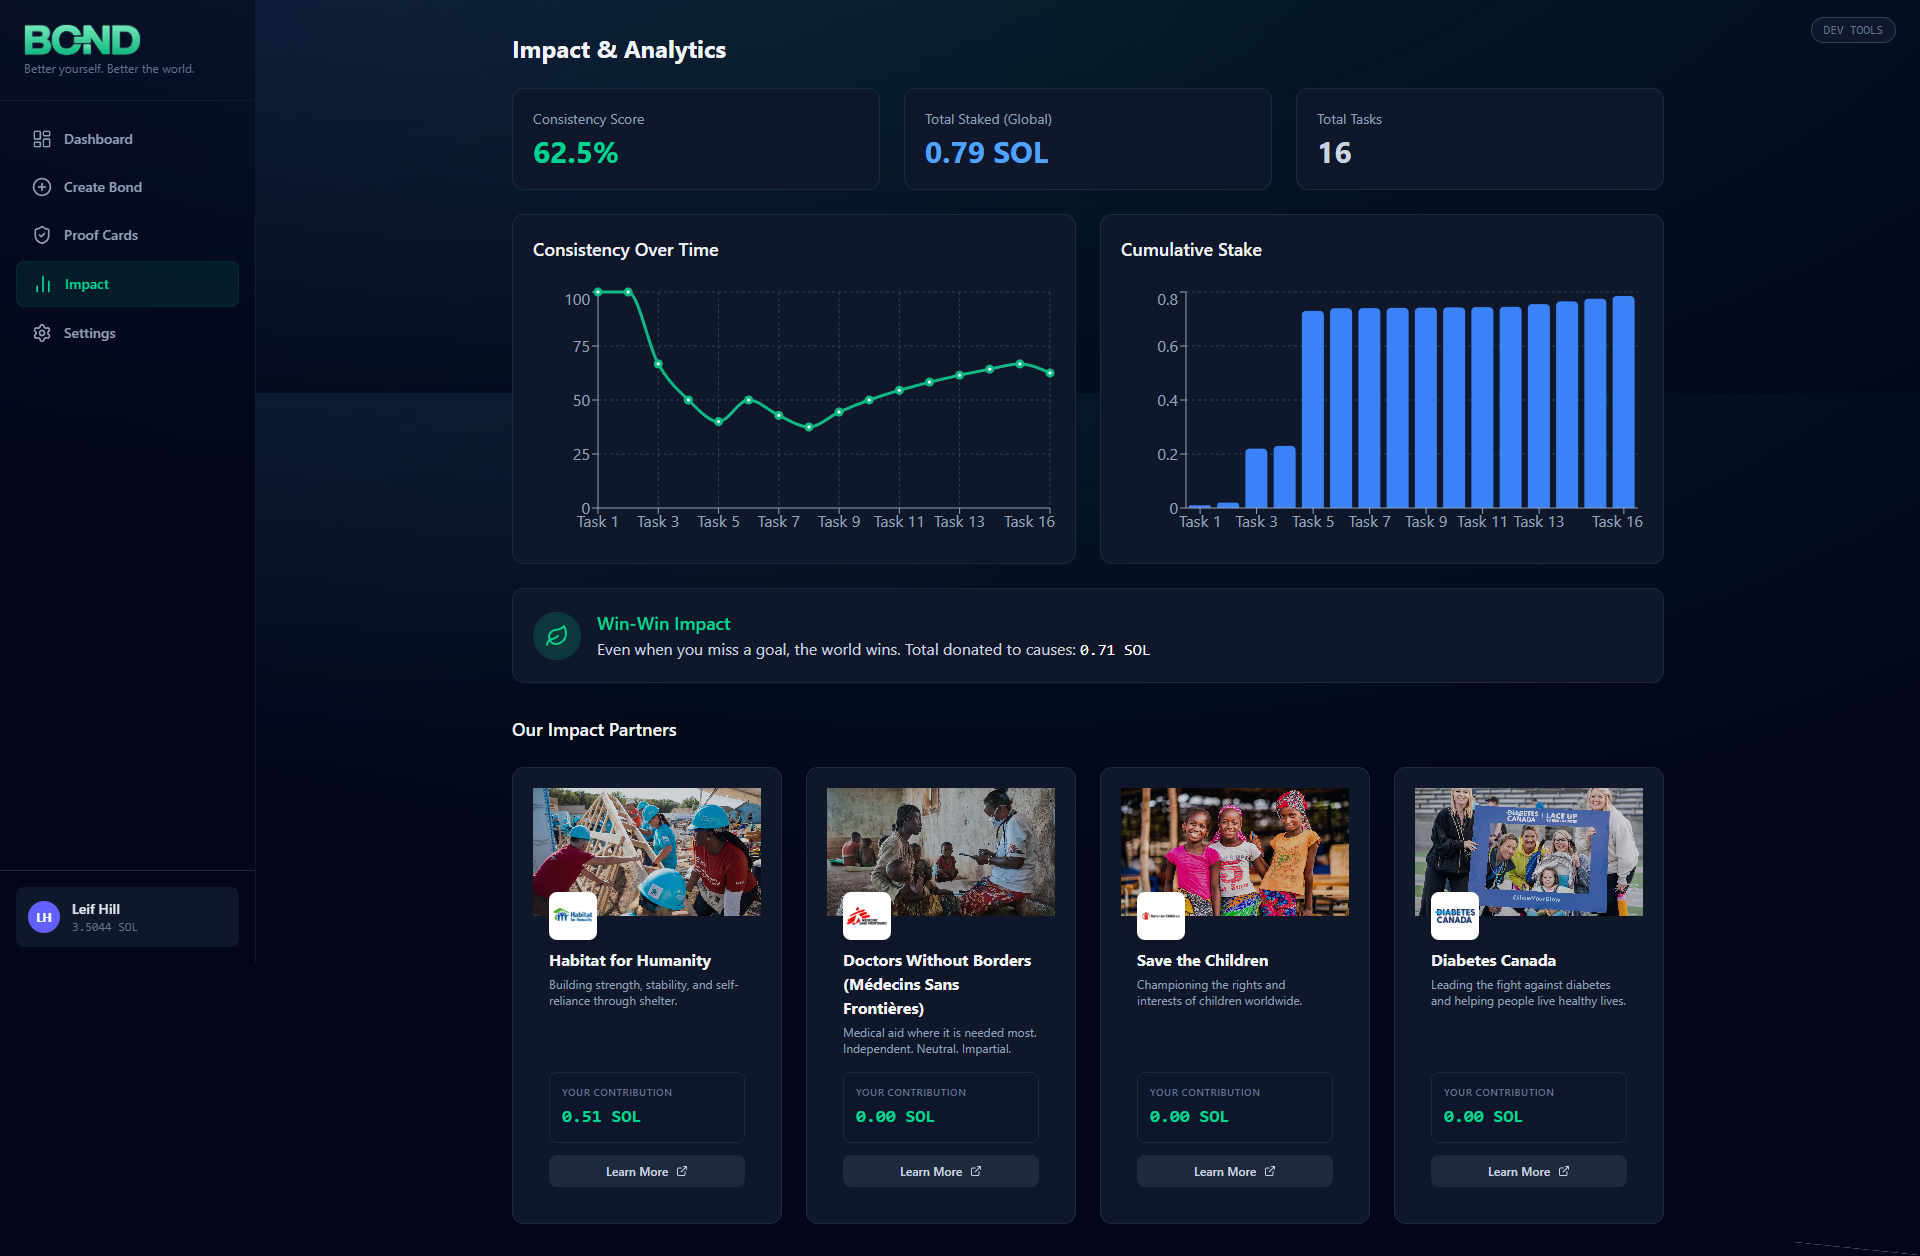Screen dimensions: 1920x1256
Task: Click the Proof Cards shield icon
Action: point(42,235)
